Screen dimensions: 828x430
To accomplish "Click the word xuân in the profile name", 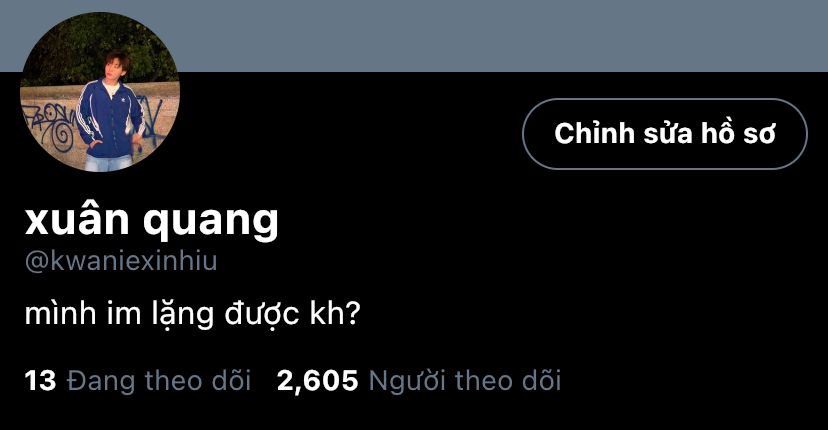I will click(77, 219).
